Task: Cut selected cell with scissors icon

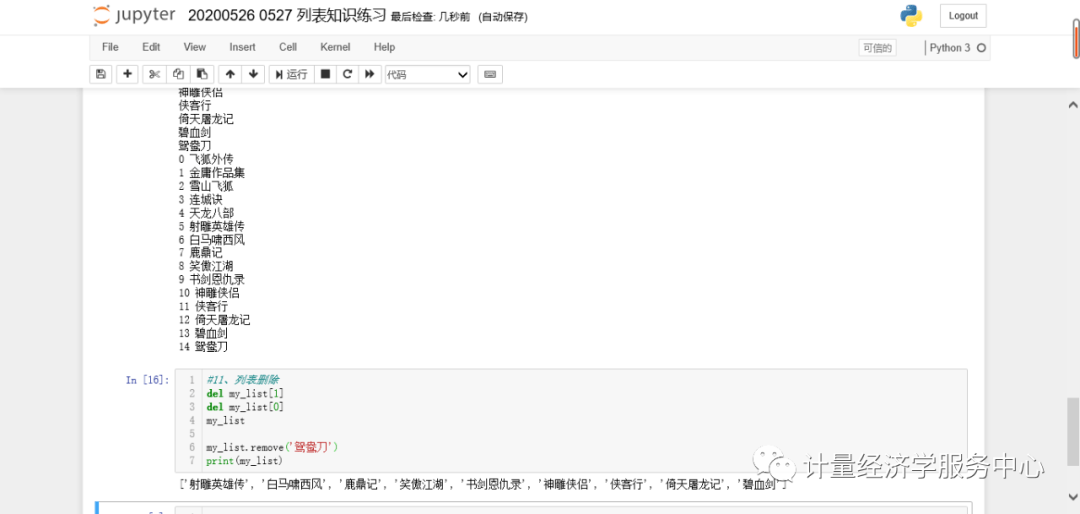Action: pos(155,74)
